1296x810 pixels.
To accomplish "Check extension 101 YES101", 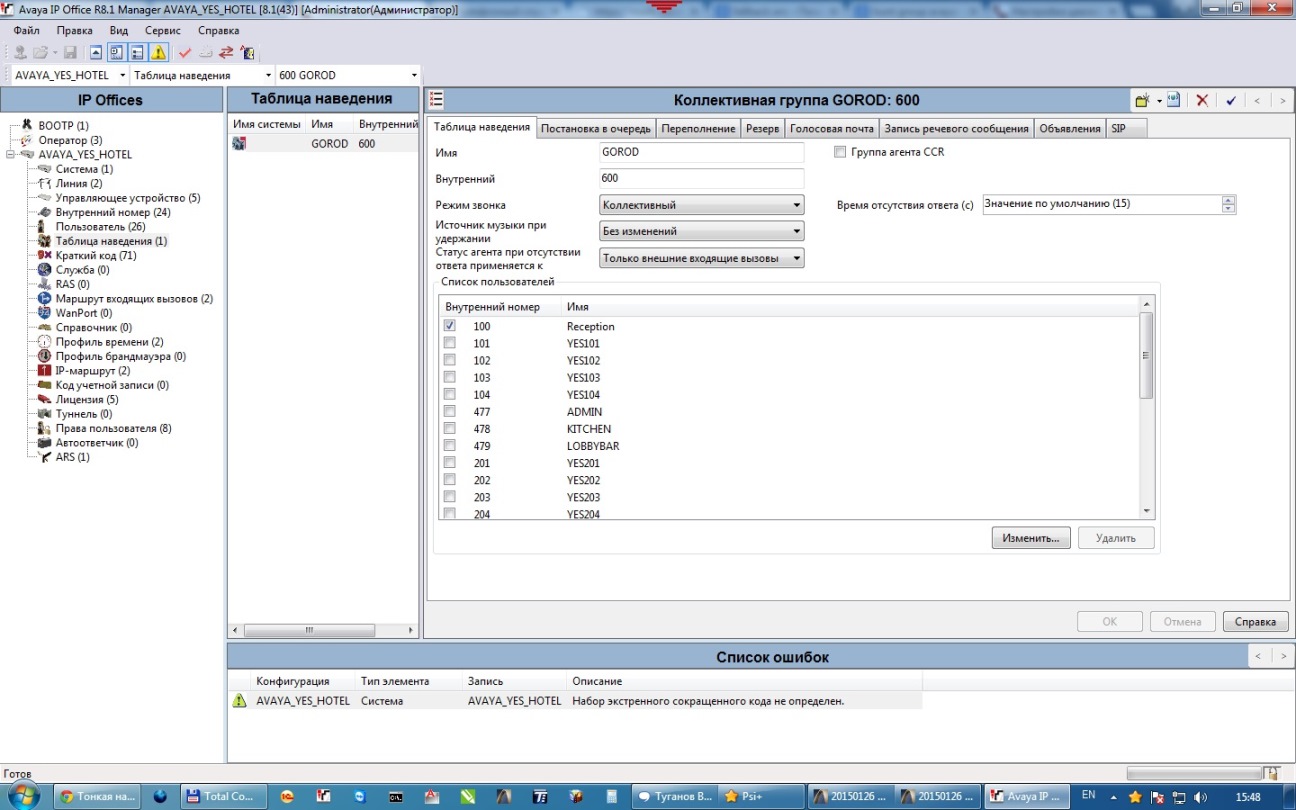I will pos(450,343).
